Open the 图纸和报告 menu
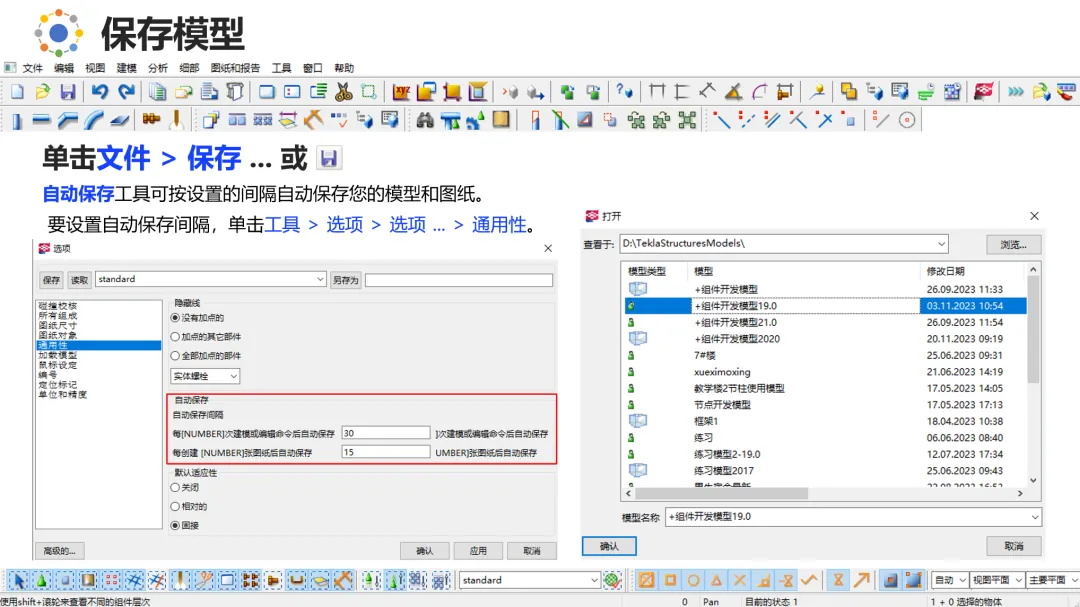 (236, 68)
